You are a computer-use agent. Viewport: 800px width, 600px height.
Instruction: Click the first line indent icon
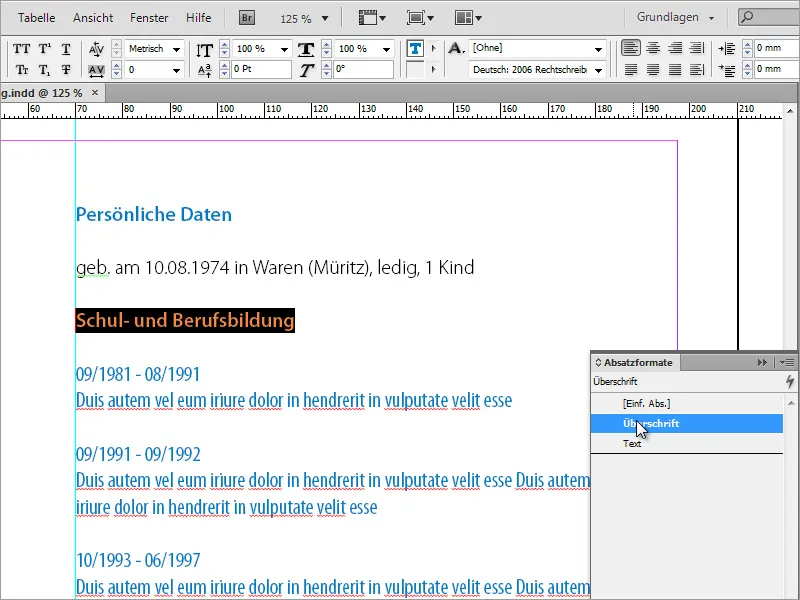pos(727,70)
